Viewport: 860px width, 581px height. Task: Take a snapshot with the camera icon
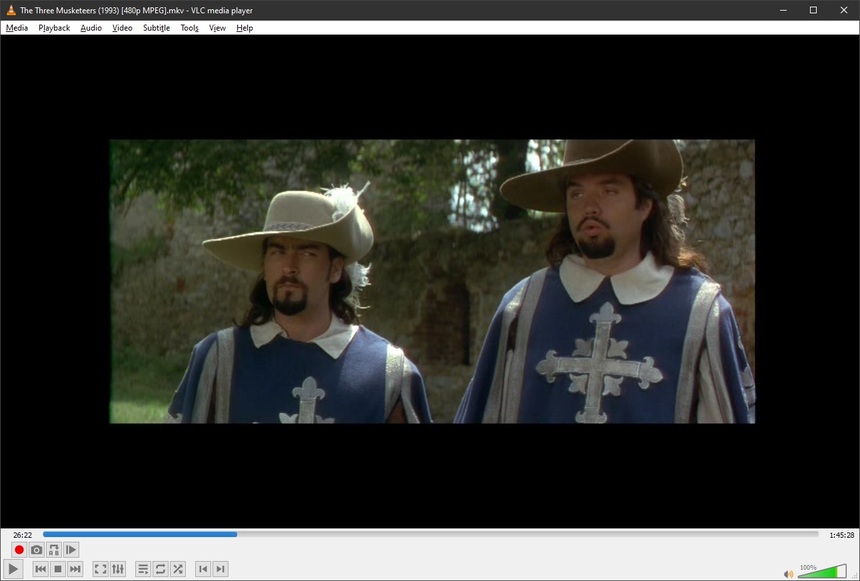(36, 549)
